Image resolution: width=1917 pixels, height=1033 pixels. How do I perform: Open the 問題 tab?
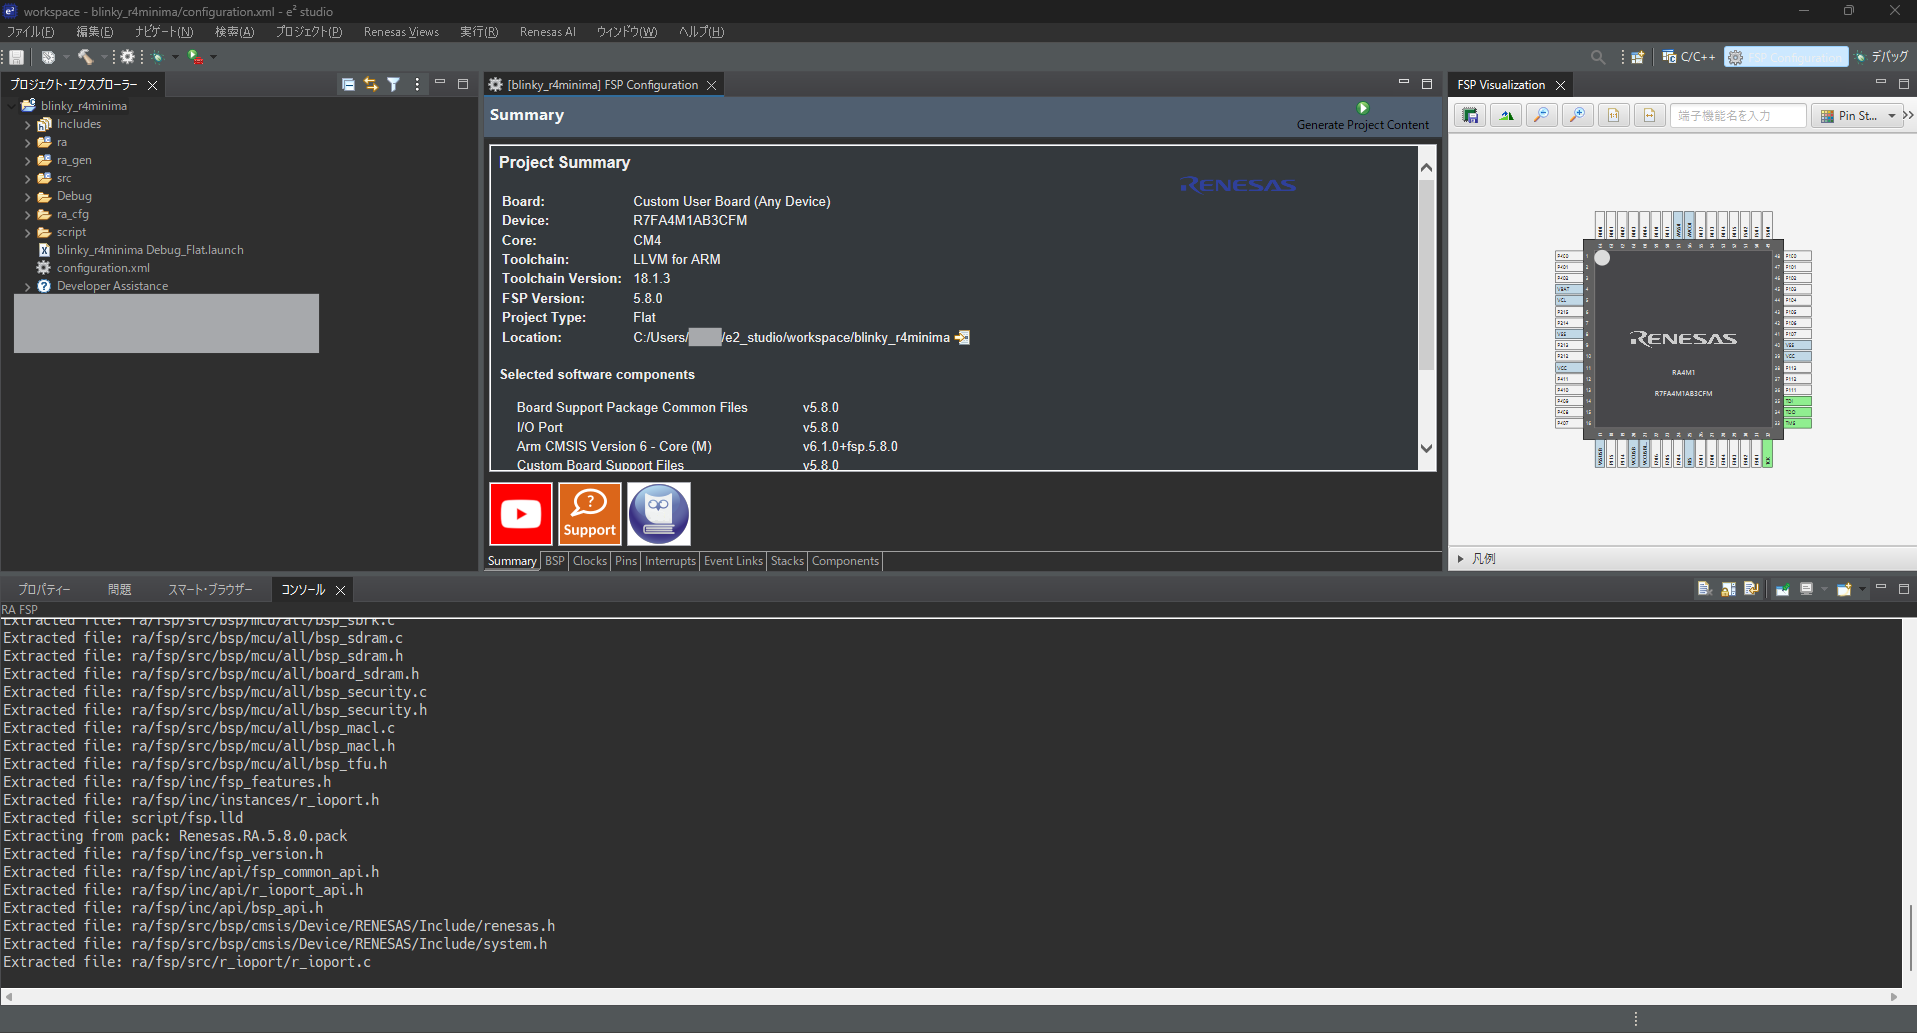point(120,590)
